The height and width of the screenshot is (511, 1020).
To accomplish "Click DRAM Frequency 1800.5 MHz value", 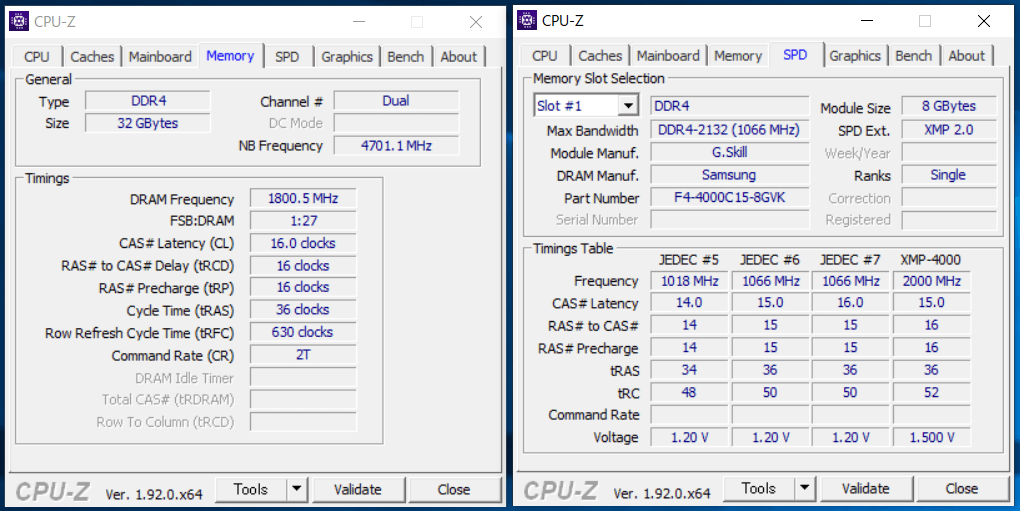I will pyautogui.click(x=303, y=198).
